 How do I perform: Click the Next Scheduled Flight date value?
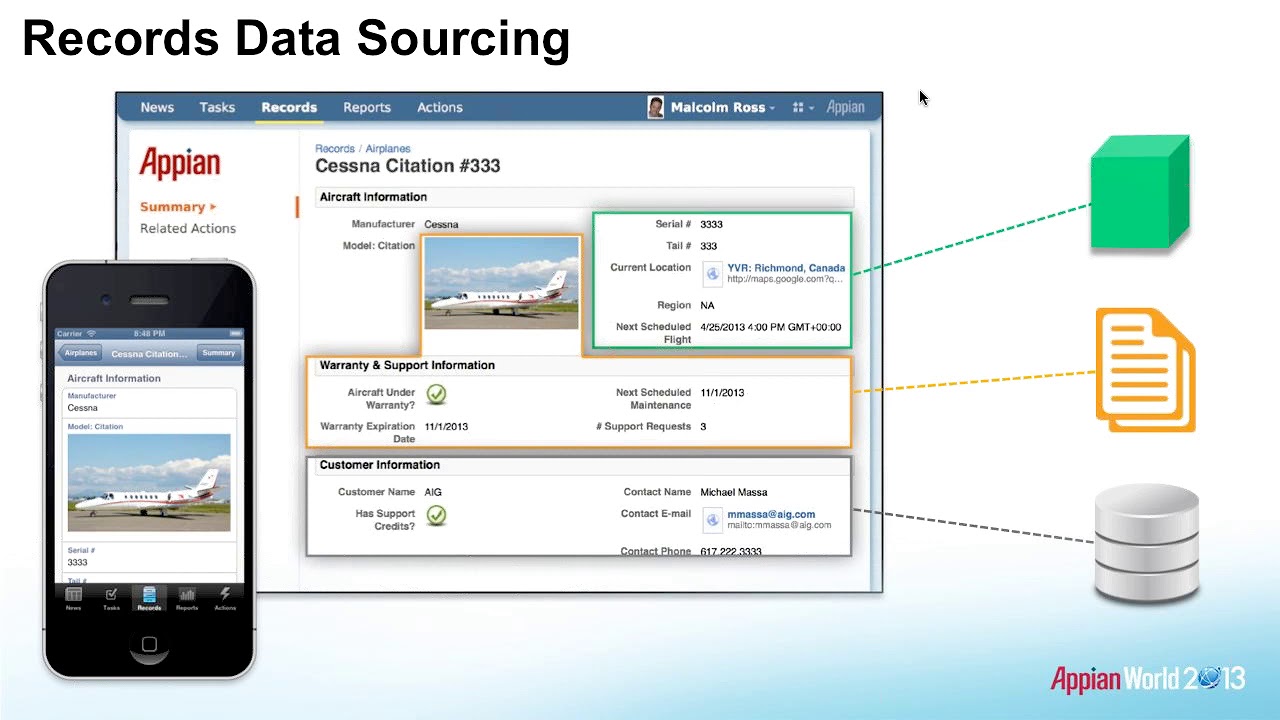[x=771, y=327]
